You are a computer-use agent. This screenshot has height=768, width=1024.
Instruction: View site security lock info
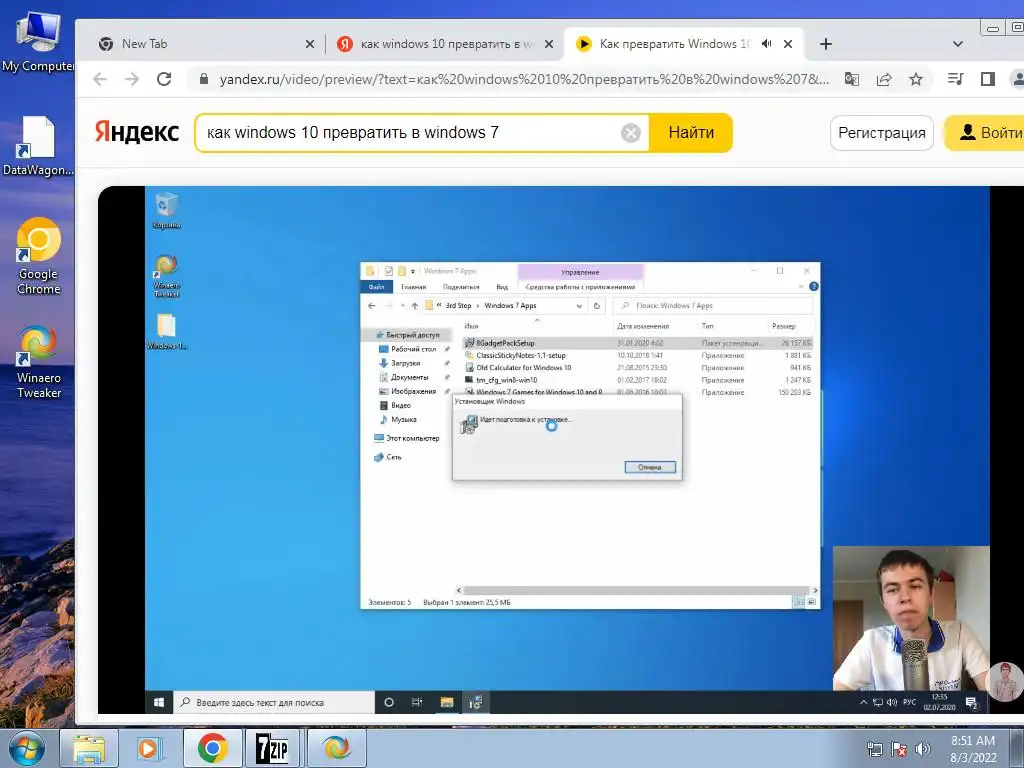[x=204, y=79]
